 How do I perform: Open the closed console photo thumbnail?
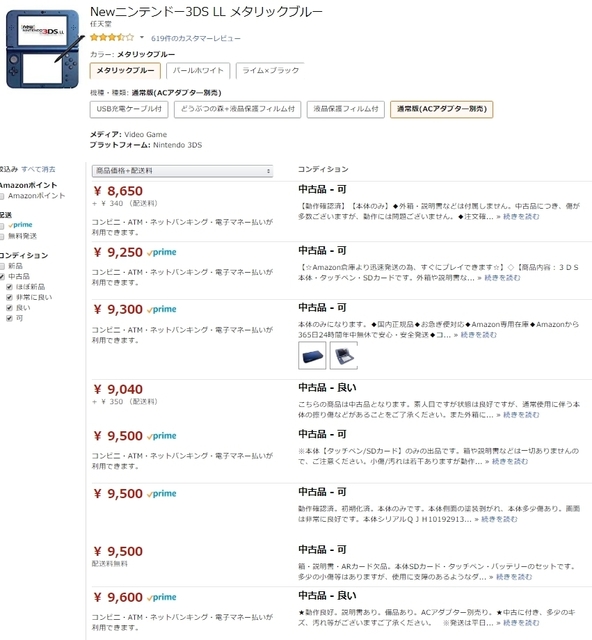tap(312, 356)
